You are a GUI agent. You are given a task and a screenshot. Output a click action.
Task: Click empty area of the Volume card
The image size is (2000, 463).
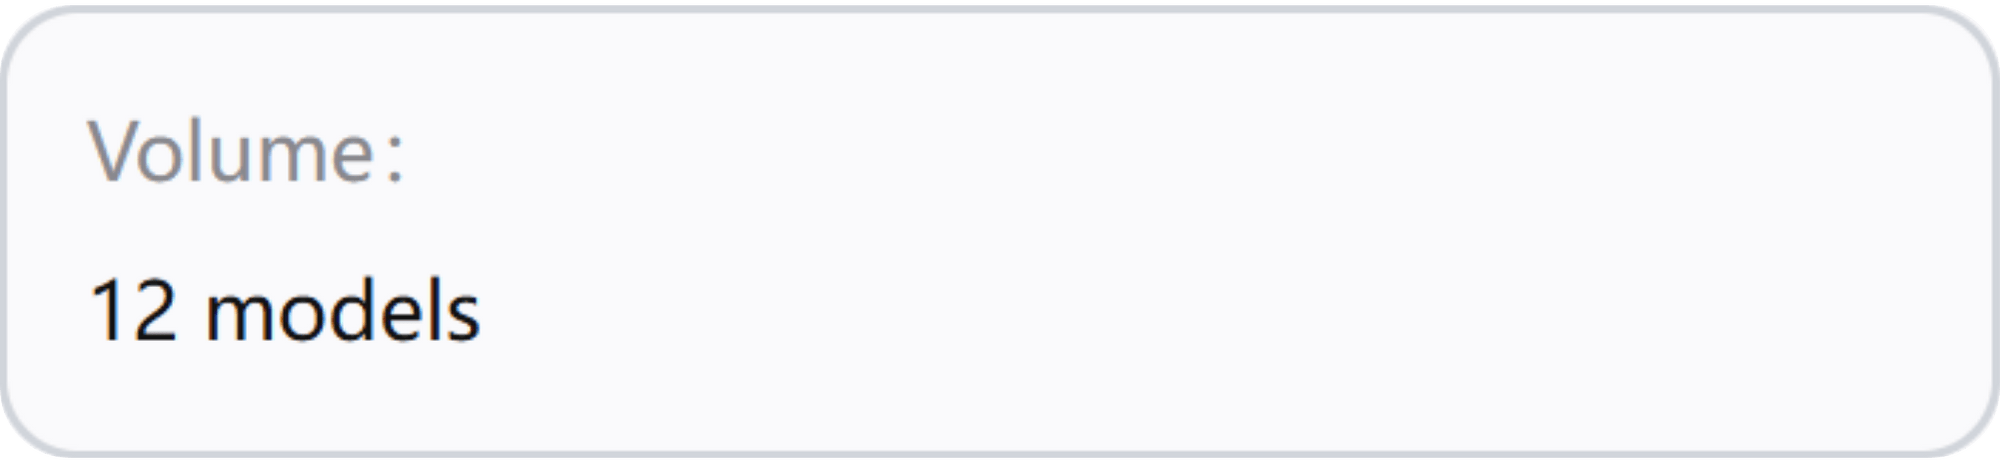coord(1200,232)
